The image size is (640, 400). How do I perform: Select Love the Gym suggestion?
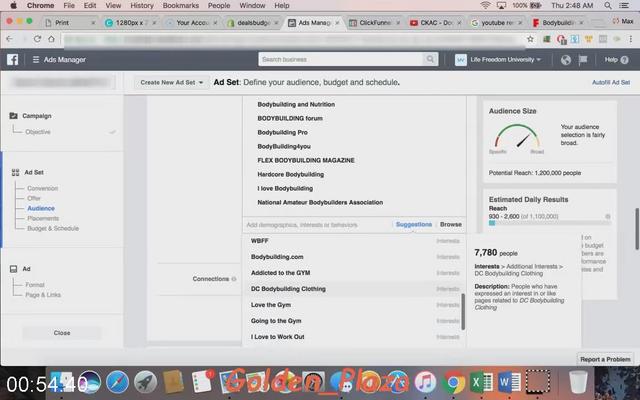353,305
